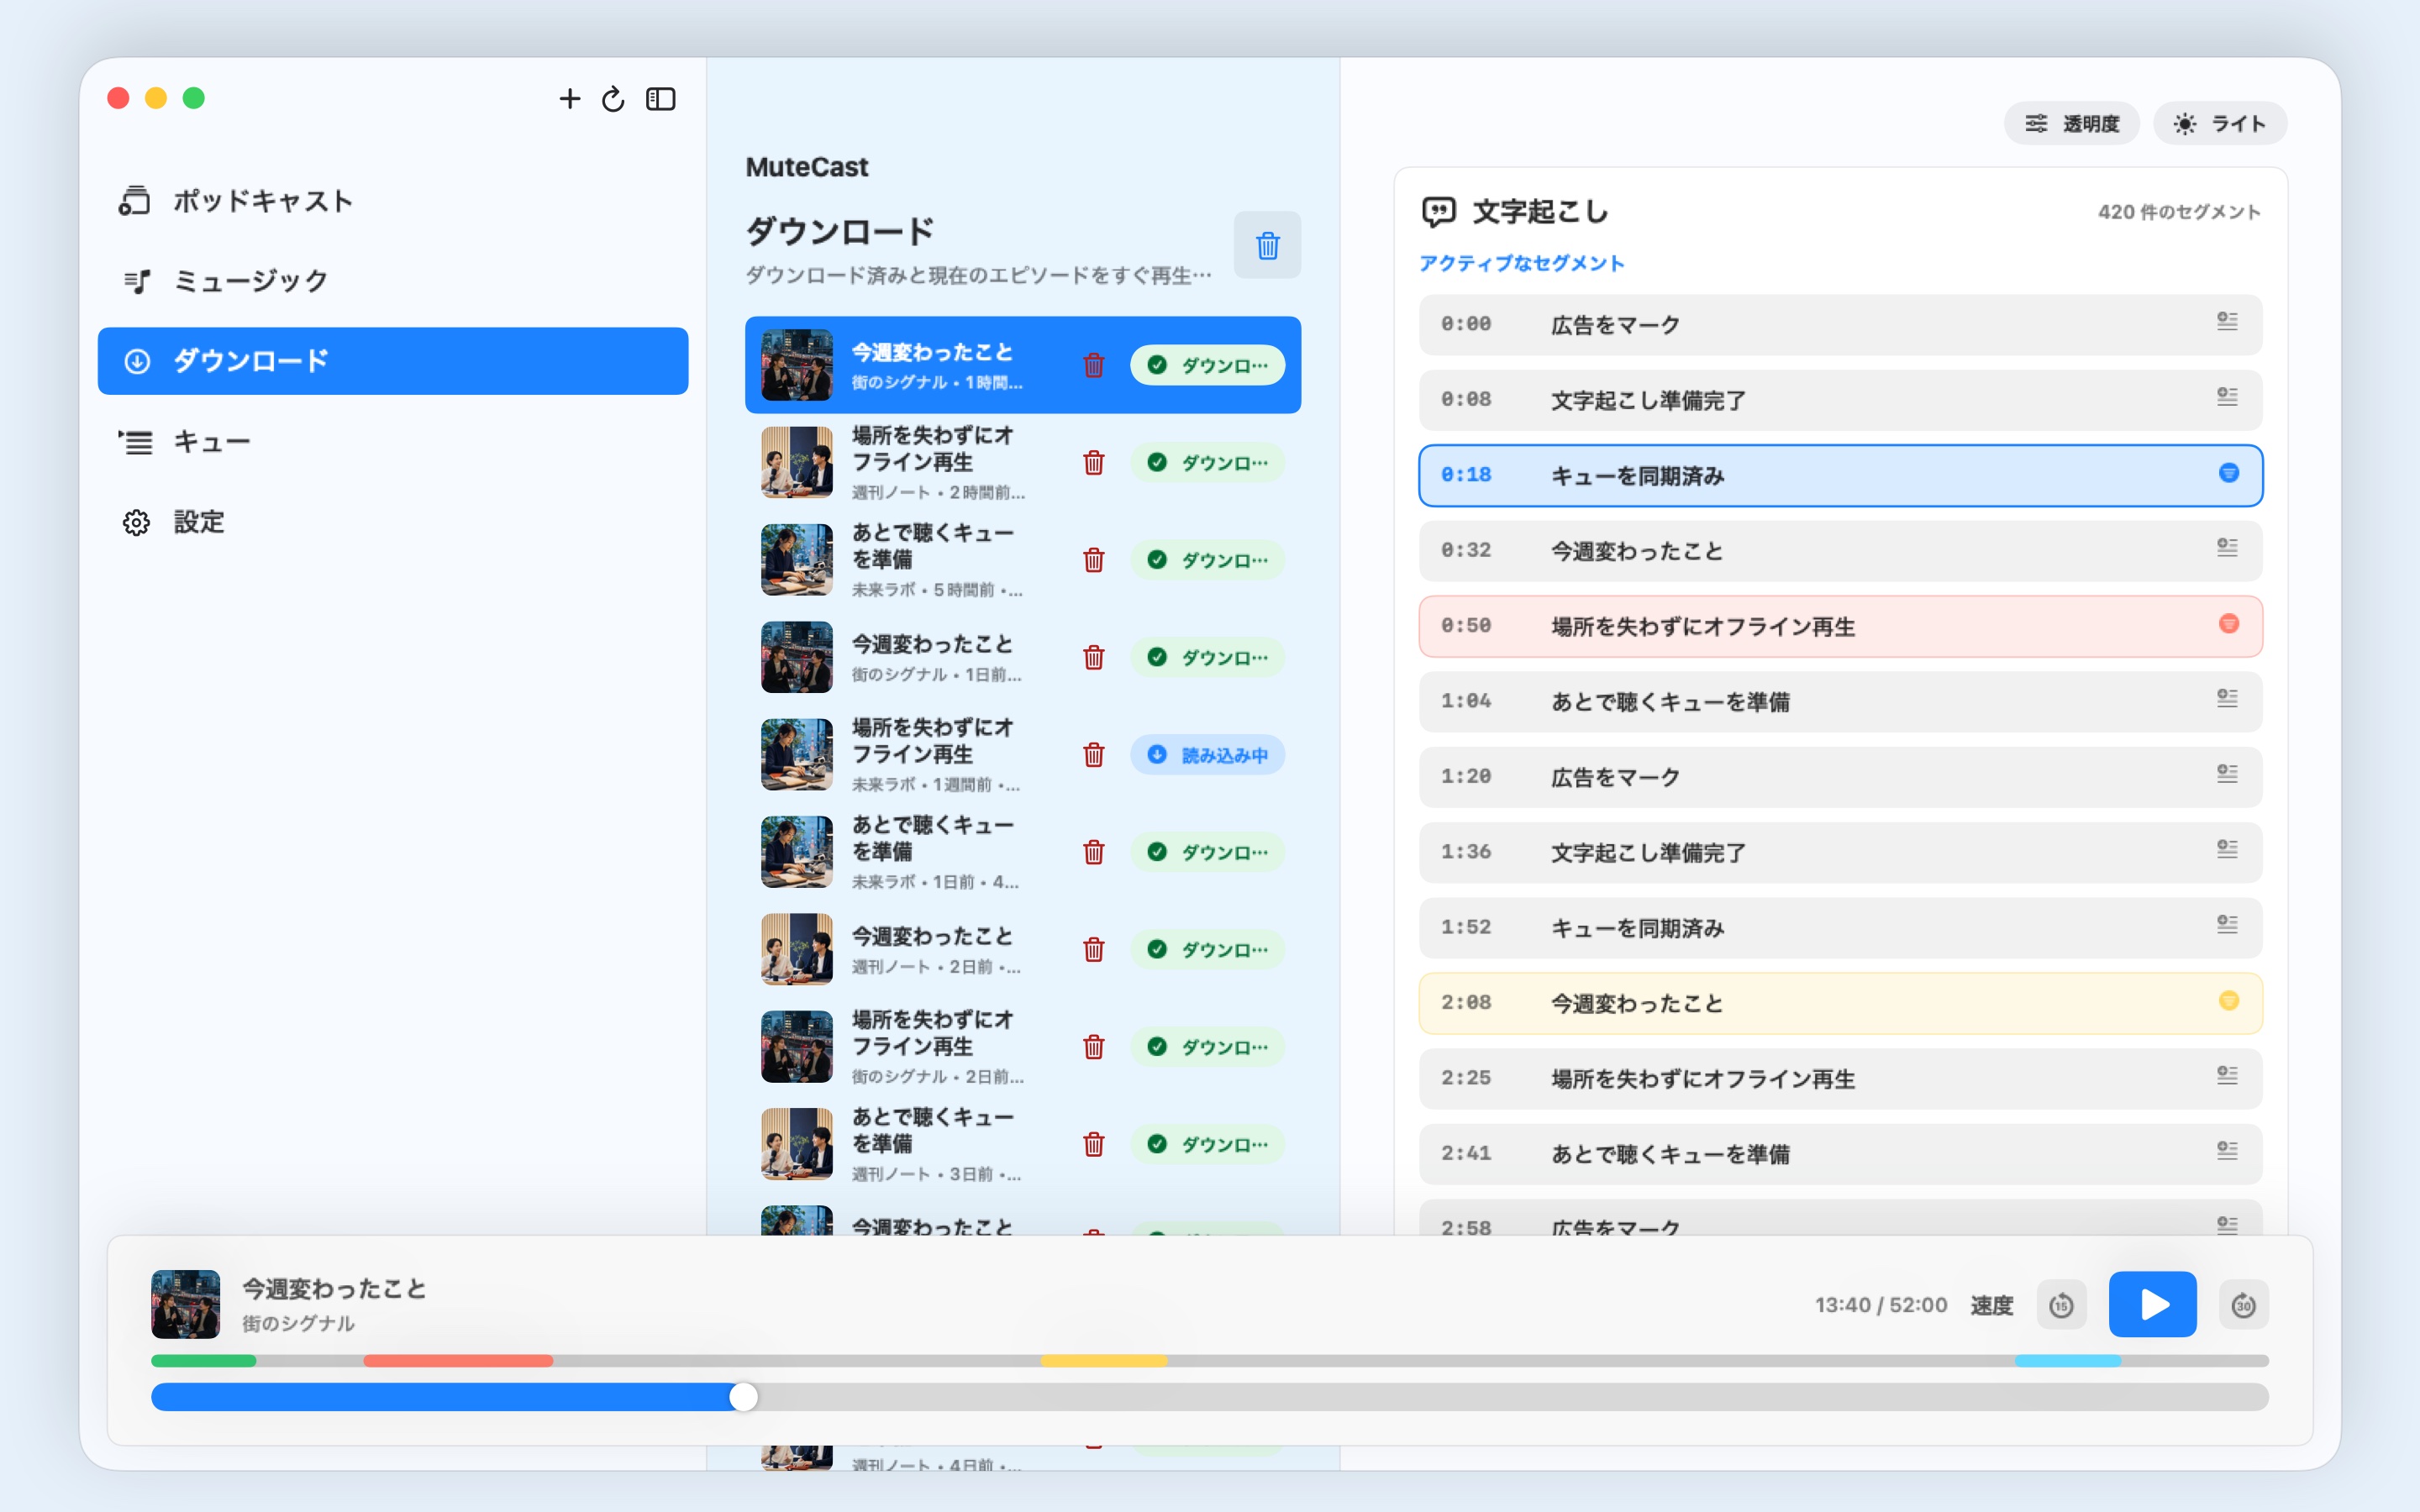Delete 場所を失わずにオフライン再生 街のシグナル 2日前 episode
This screenshot has width=2420, height=1512.
coord(1094,1046)
